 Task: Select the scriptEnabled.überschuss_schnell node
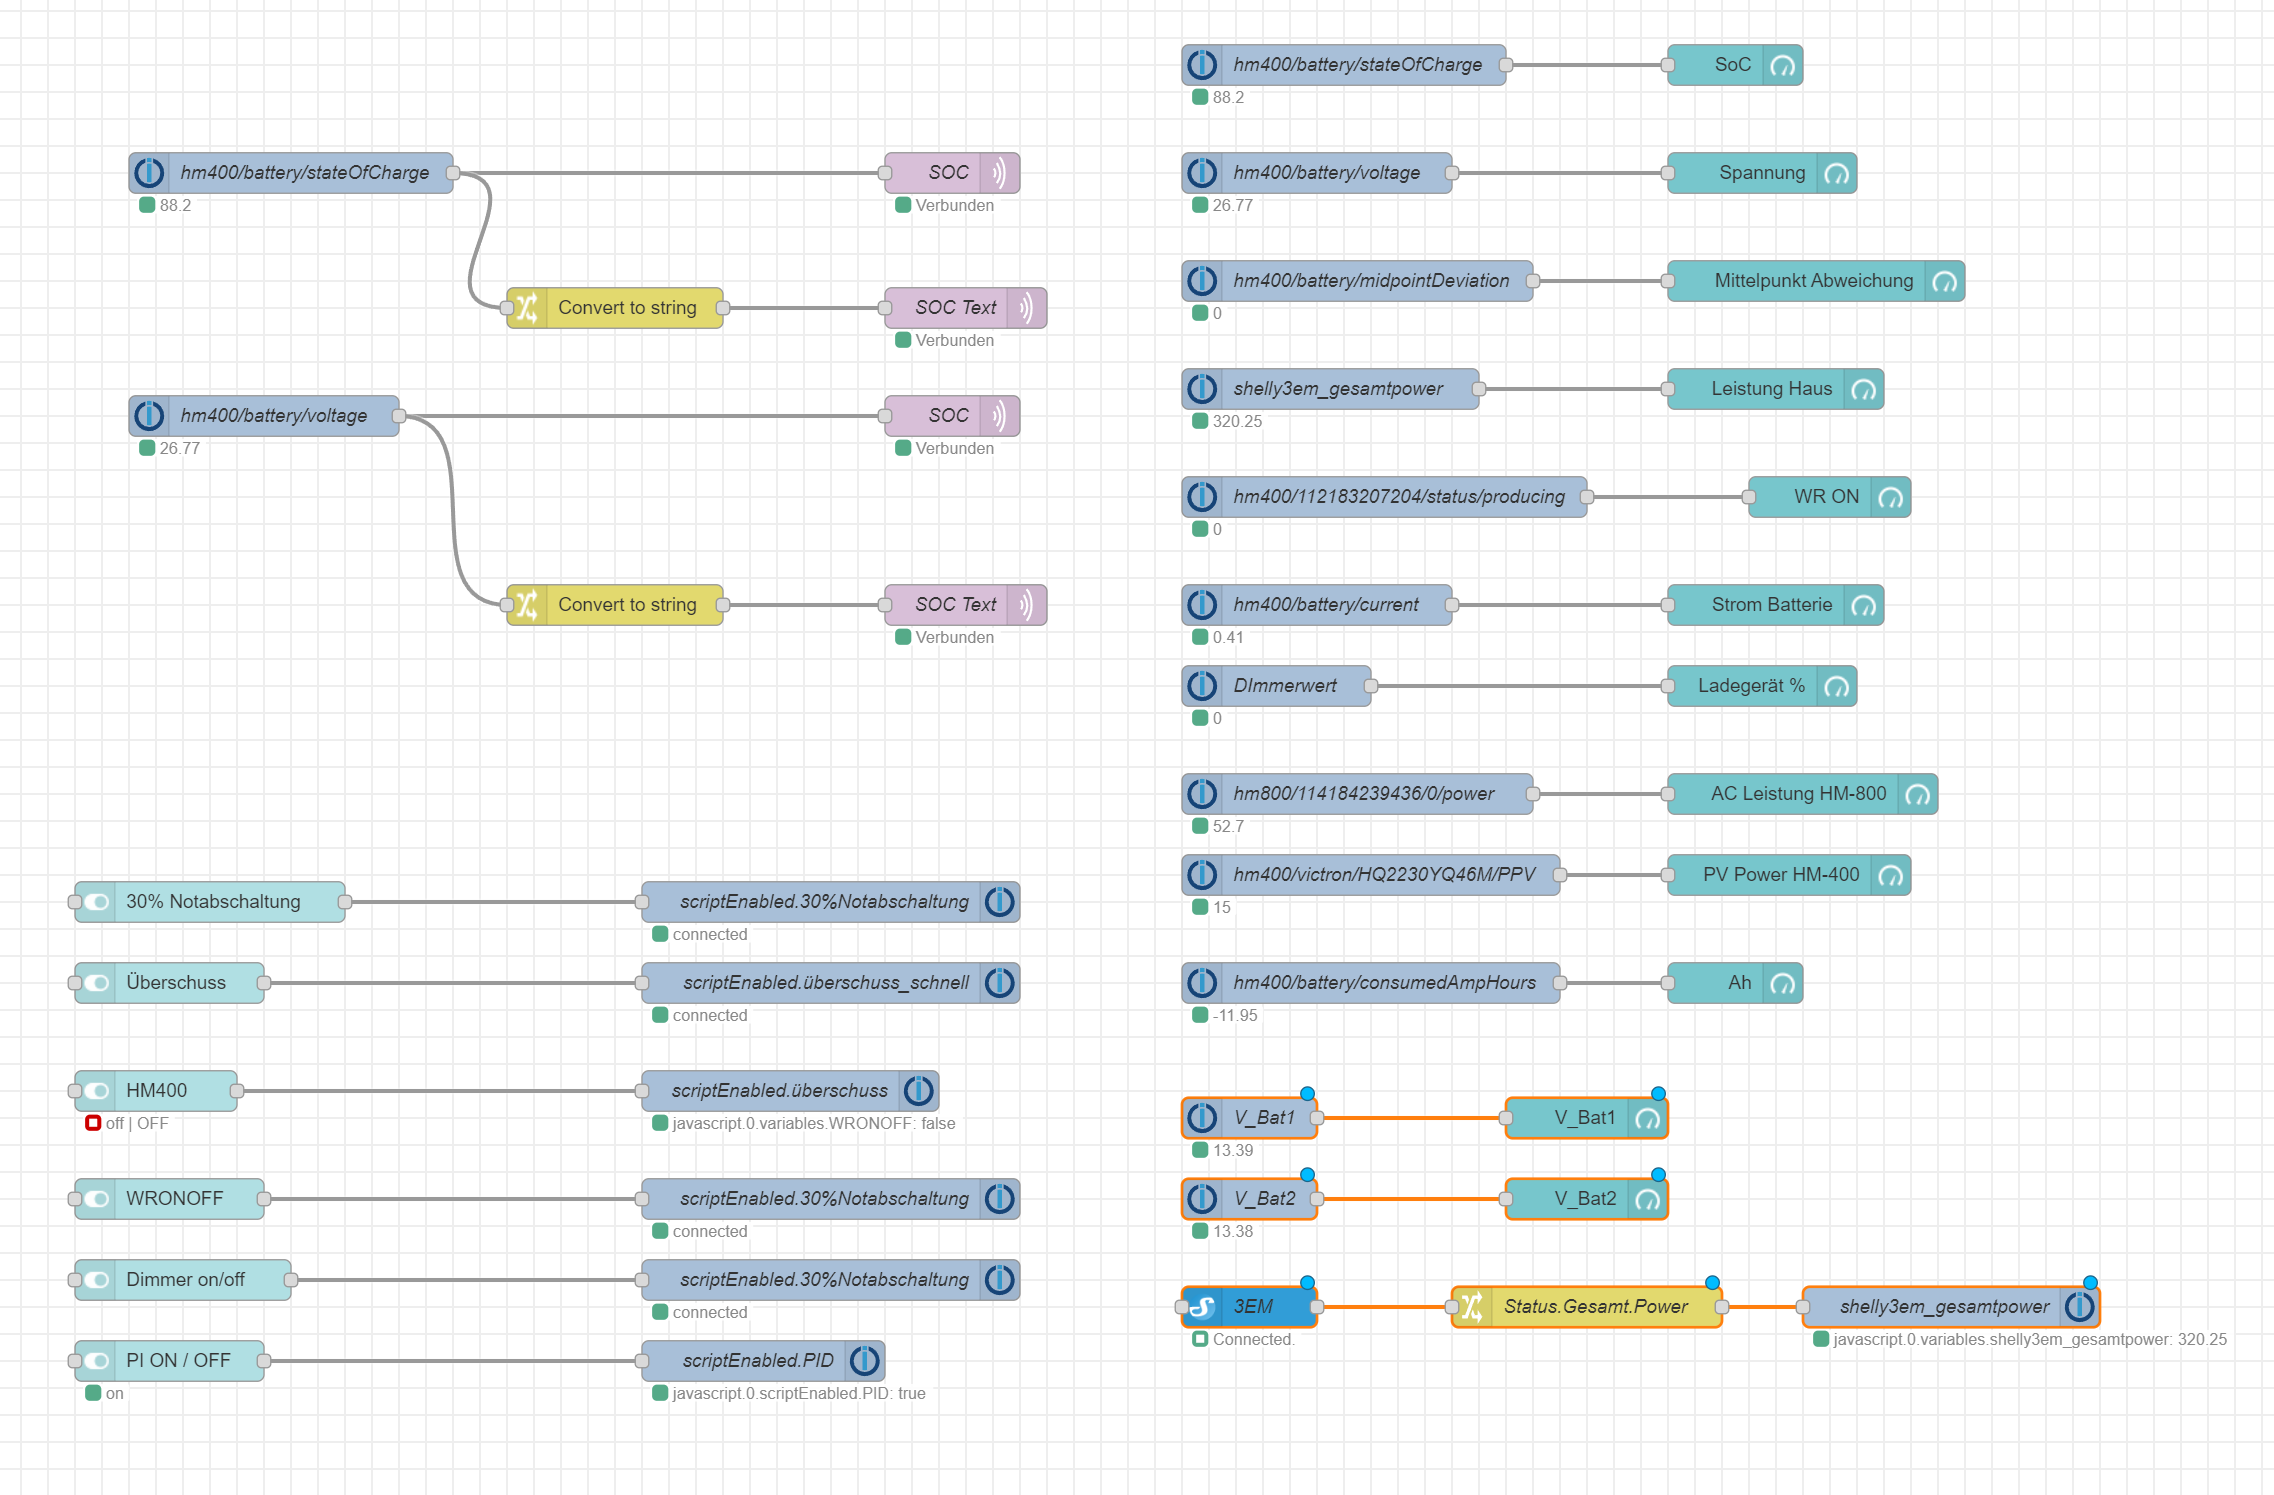coord(825,983)
